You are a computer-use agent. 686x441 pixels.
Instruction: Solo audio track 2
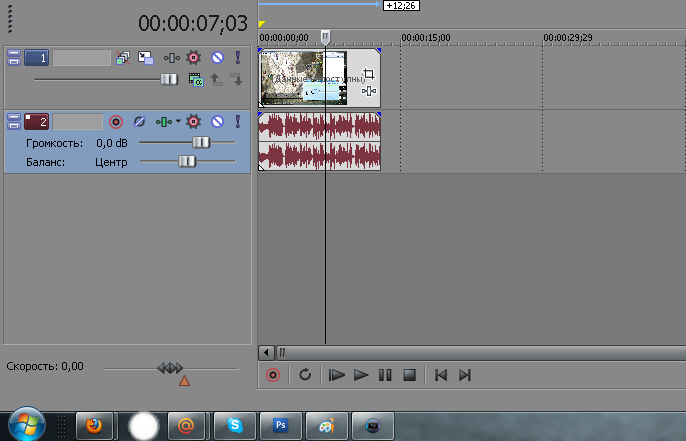coord(237,121)
